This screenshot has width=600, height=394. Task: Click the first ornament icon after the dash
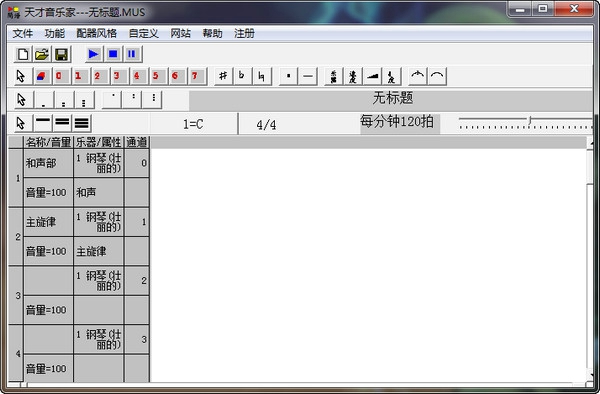coord(334,76)
